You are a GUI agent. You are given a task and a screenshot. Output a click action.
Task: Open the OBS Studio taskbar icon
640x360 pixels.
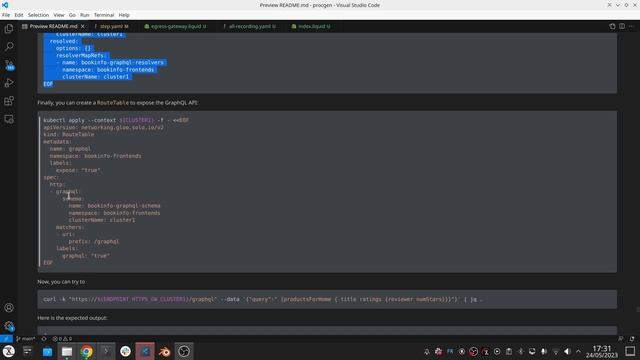click(184, 351)
